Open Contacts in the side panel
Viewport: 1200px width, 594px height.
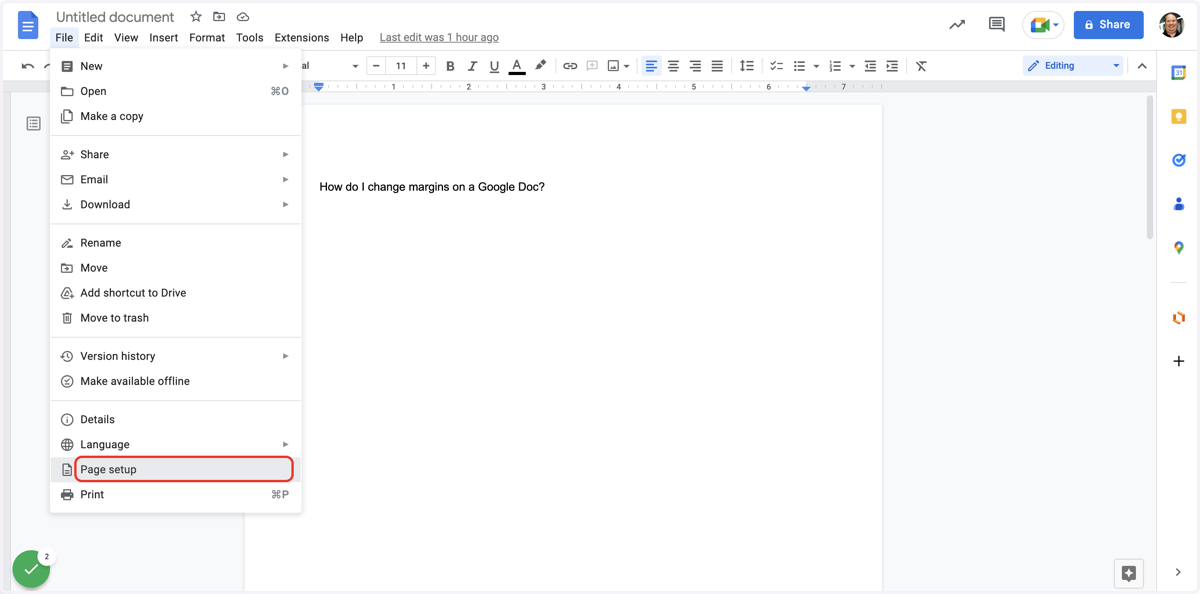click(1179, 204)
